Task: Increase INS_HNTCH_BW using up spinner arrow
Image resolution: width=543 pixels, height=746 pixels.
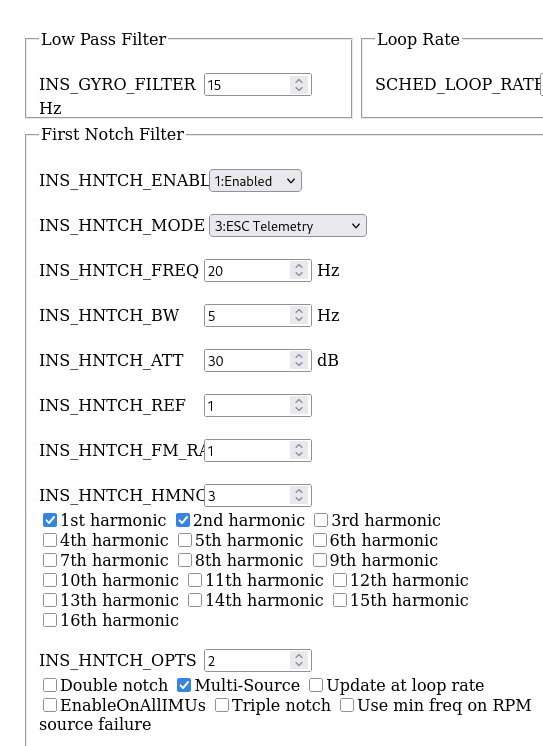Action: [x=299, y=311]
